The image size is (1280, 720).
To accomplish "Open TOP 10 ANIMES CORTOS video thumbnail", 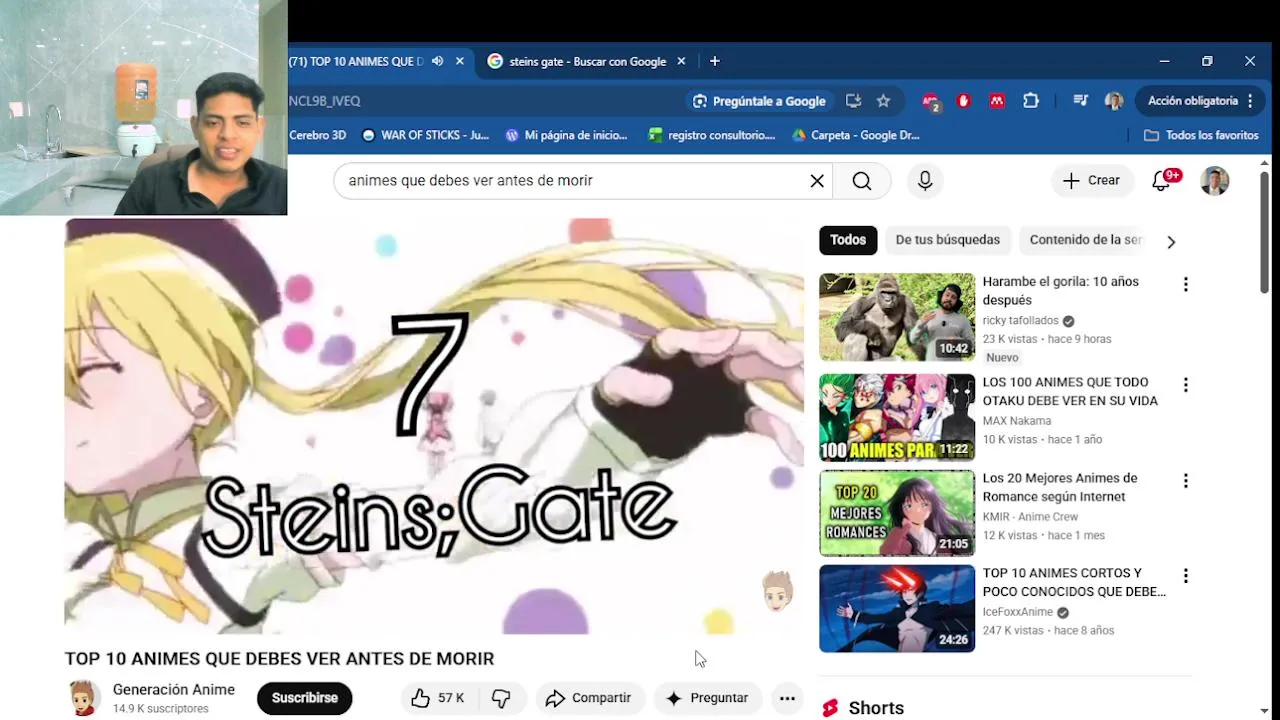I will click(x=897, y=608).
